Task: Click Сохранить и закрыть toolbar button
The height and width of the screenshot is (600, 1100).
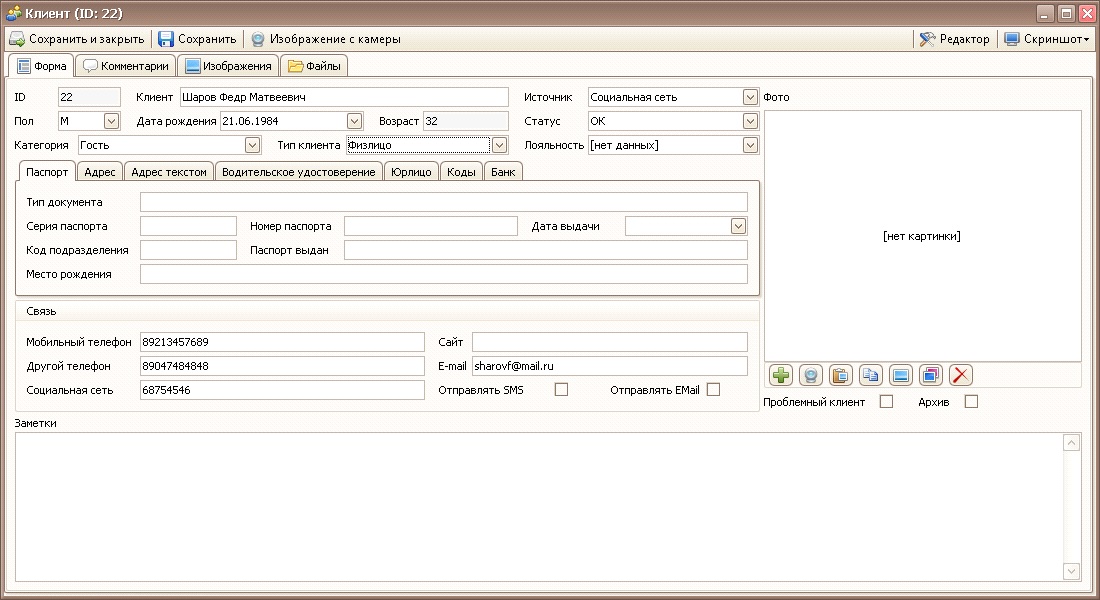Action: pyautogui.click(x=76, y=39)
